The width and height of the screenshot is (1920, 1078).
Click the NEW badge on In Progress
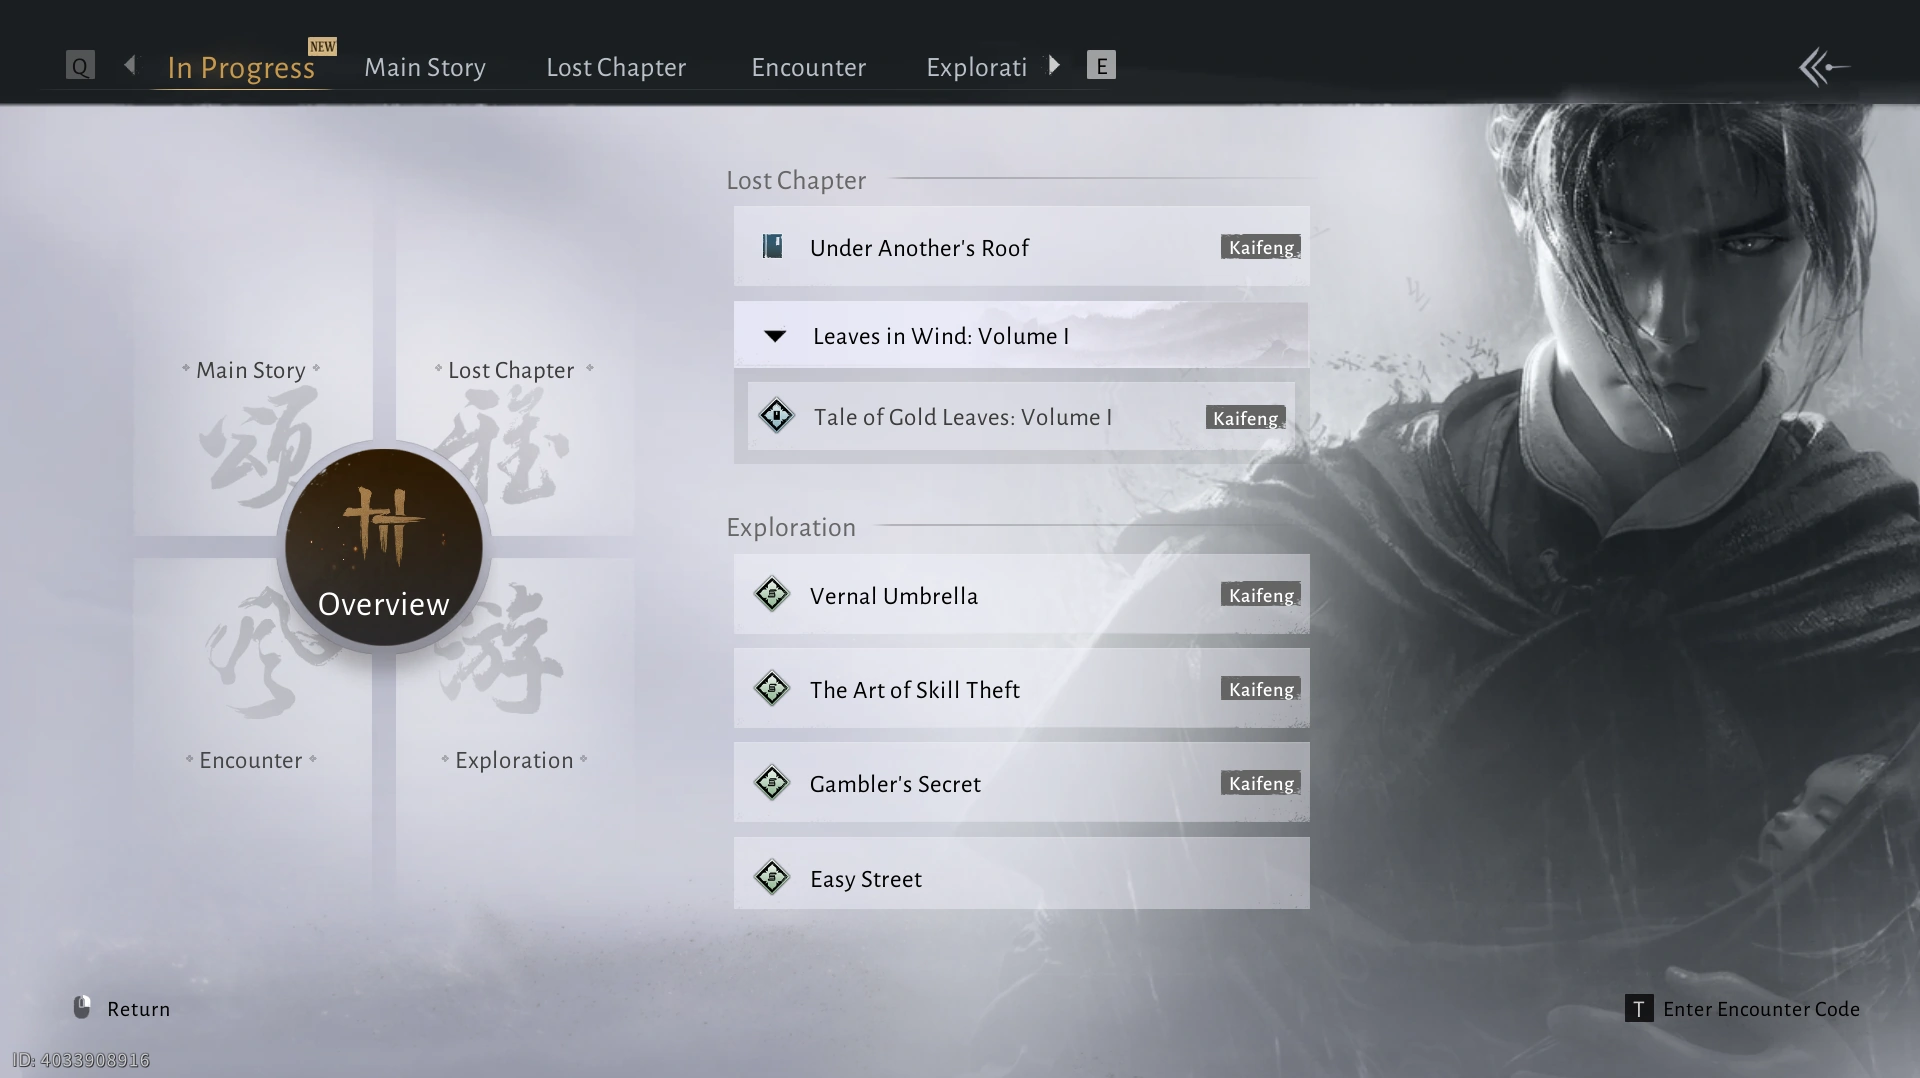coord(322,46)
